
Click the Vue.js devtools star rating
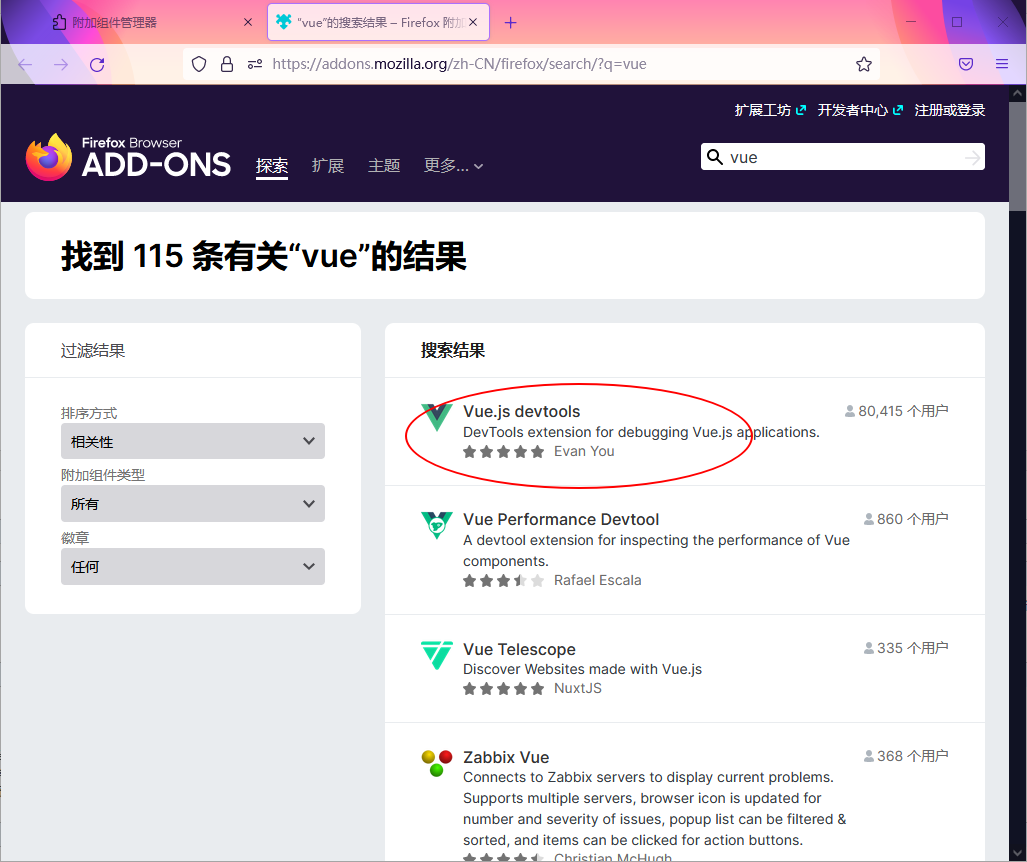tap(503, 451)
